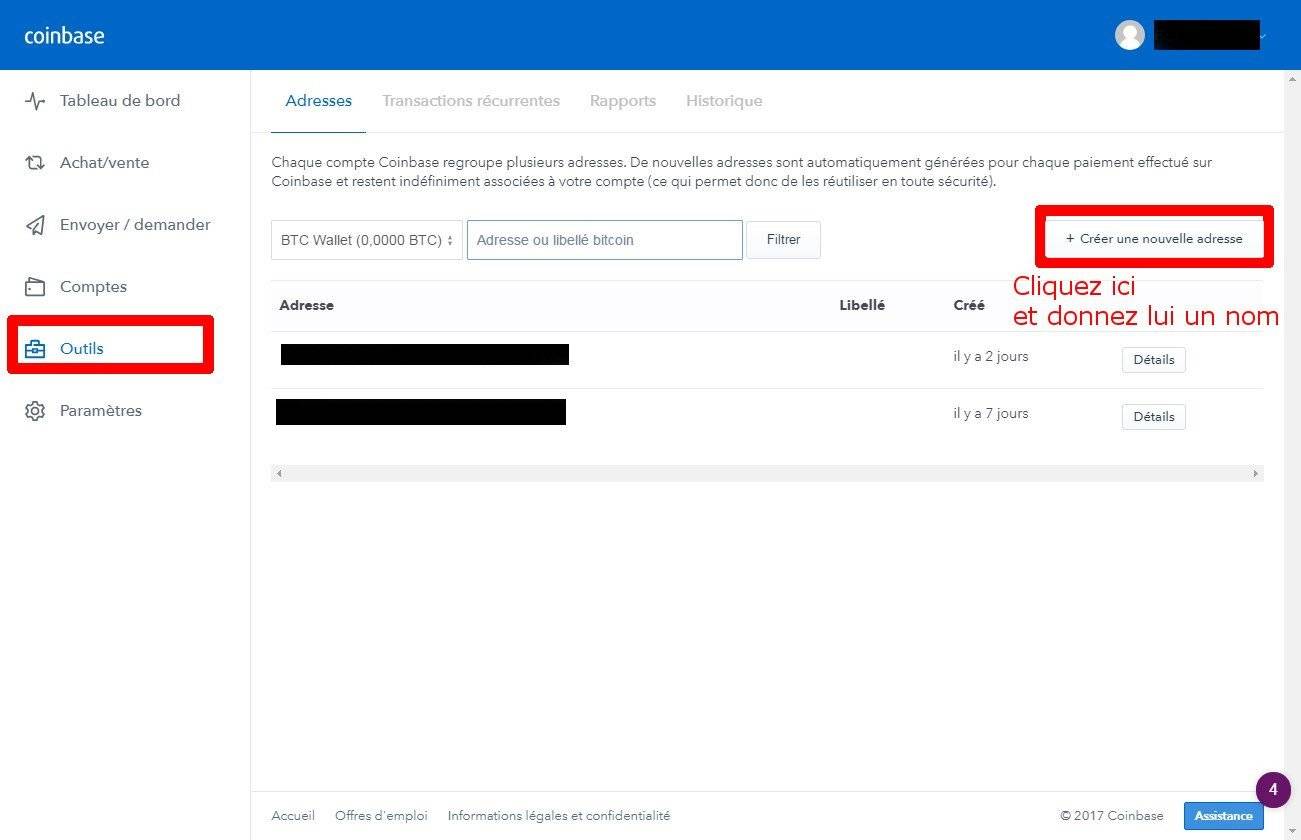This screenshot has width=1301, height=840.
Task: Click the blue Assistance button
Action: click(1224, 816)
